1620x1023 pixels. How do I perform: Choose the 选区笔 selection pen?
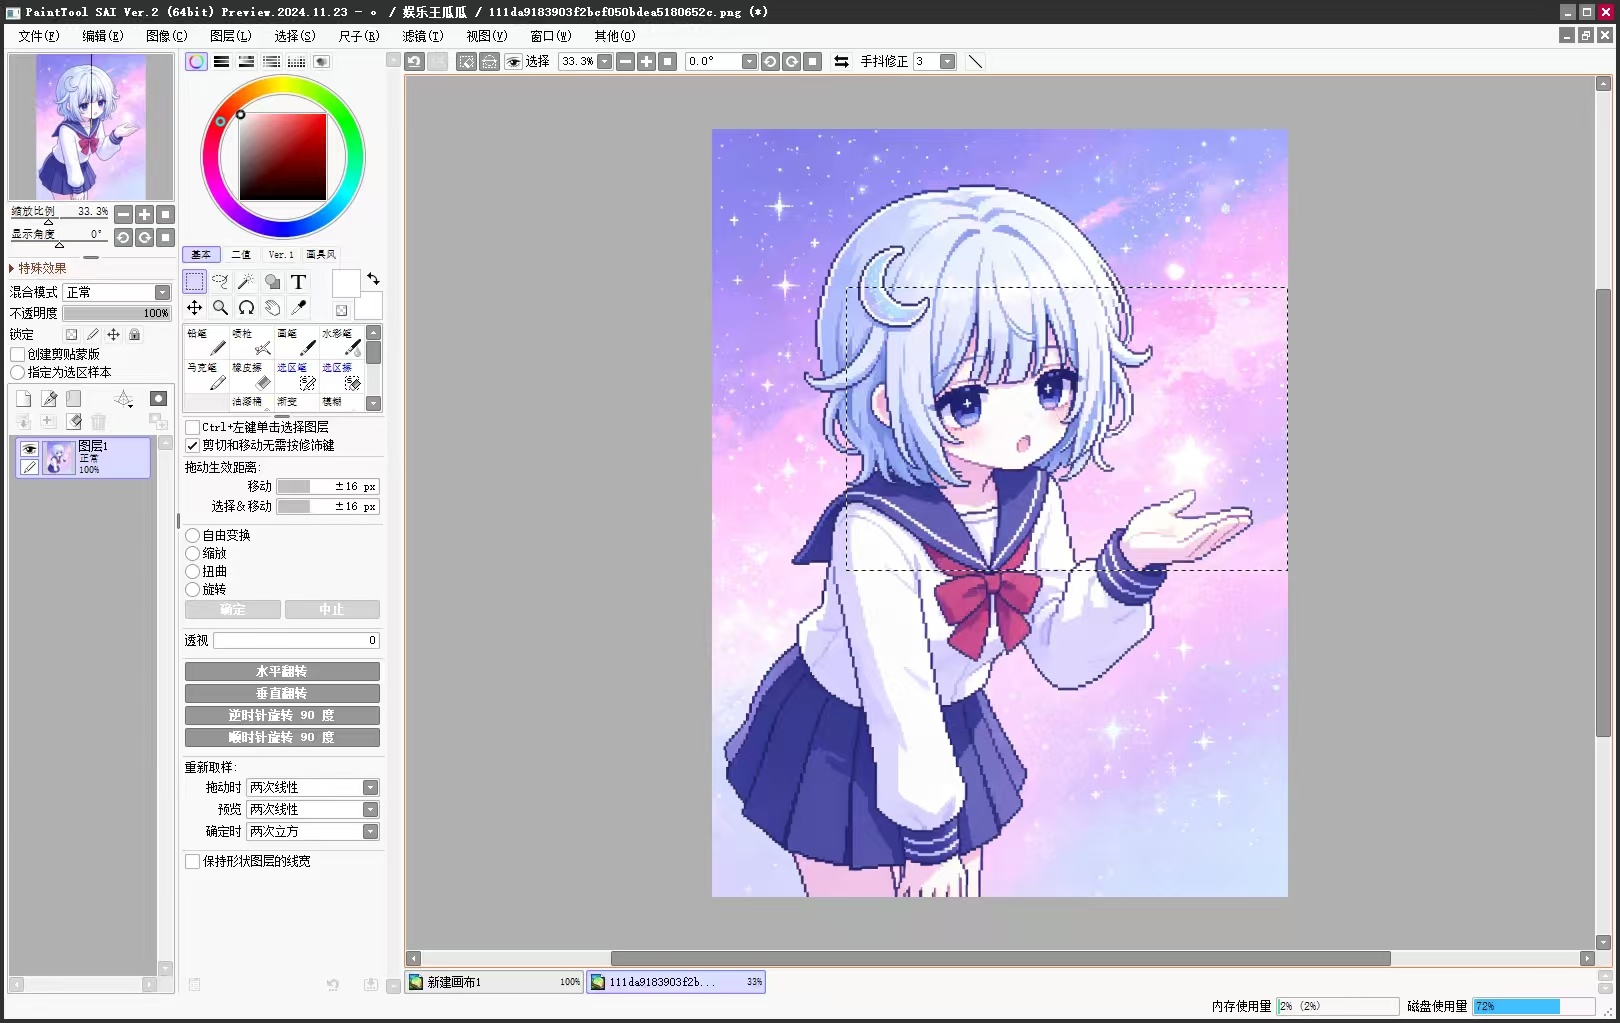pos(296,375)
